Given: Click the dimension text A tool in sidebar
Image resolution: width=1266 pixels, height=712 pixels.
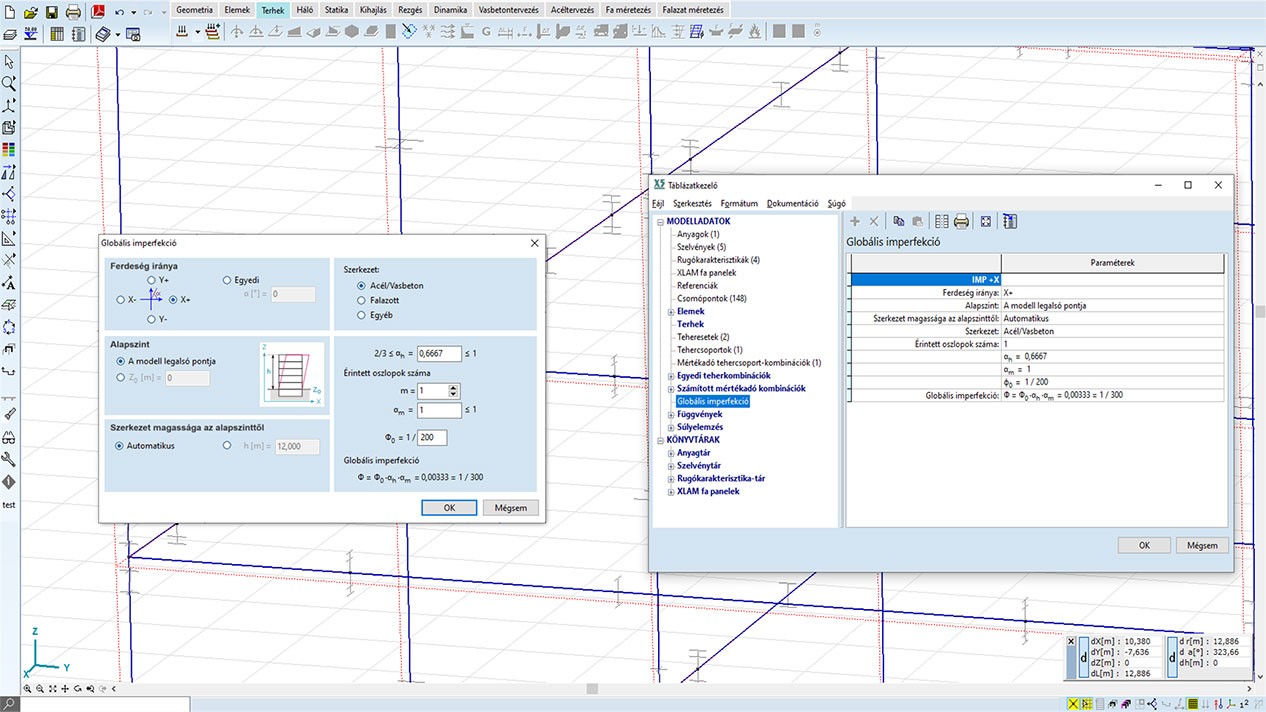Looking at the screenshot, I should pyautogui.click(x=9, y=283).
